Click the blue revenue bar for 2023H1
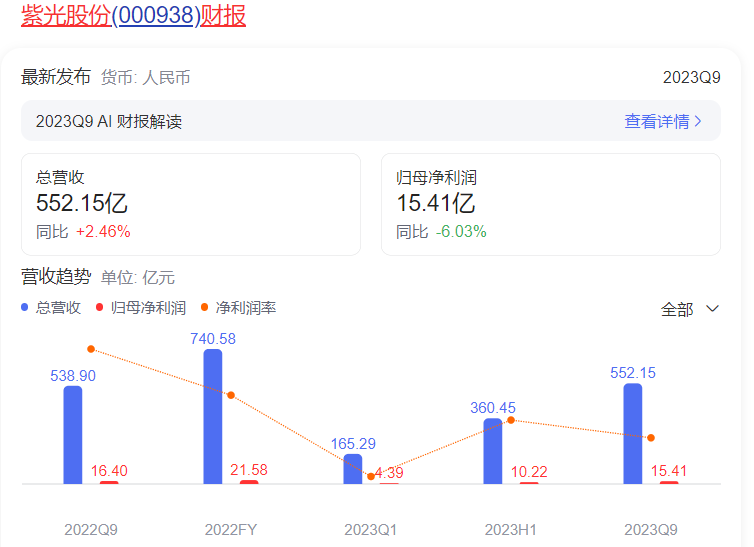 click(x=493, y=451)
